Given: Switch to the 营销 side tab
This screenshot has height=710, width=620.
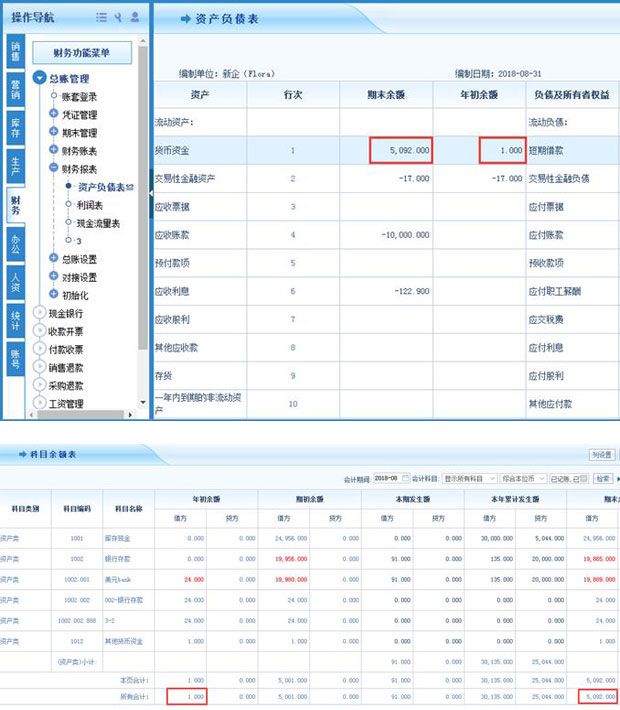Looking at the screenshot, I should coord(15,90).
